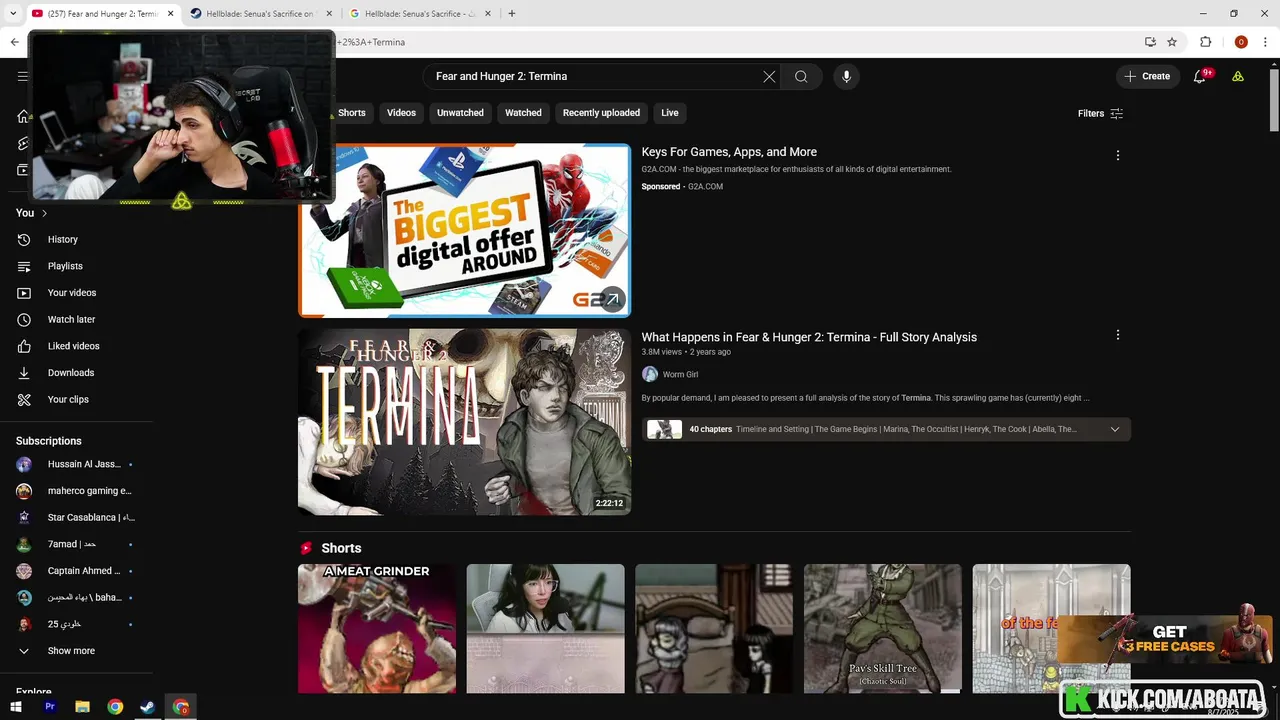Open Star Casablanca subscription channel
Viewport: 1280px width, 720px height.
77,517
